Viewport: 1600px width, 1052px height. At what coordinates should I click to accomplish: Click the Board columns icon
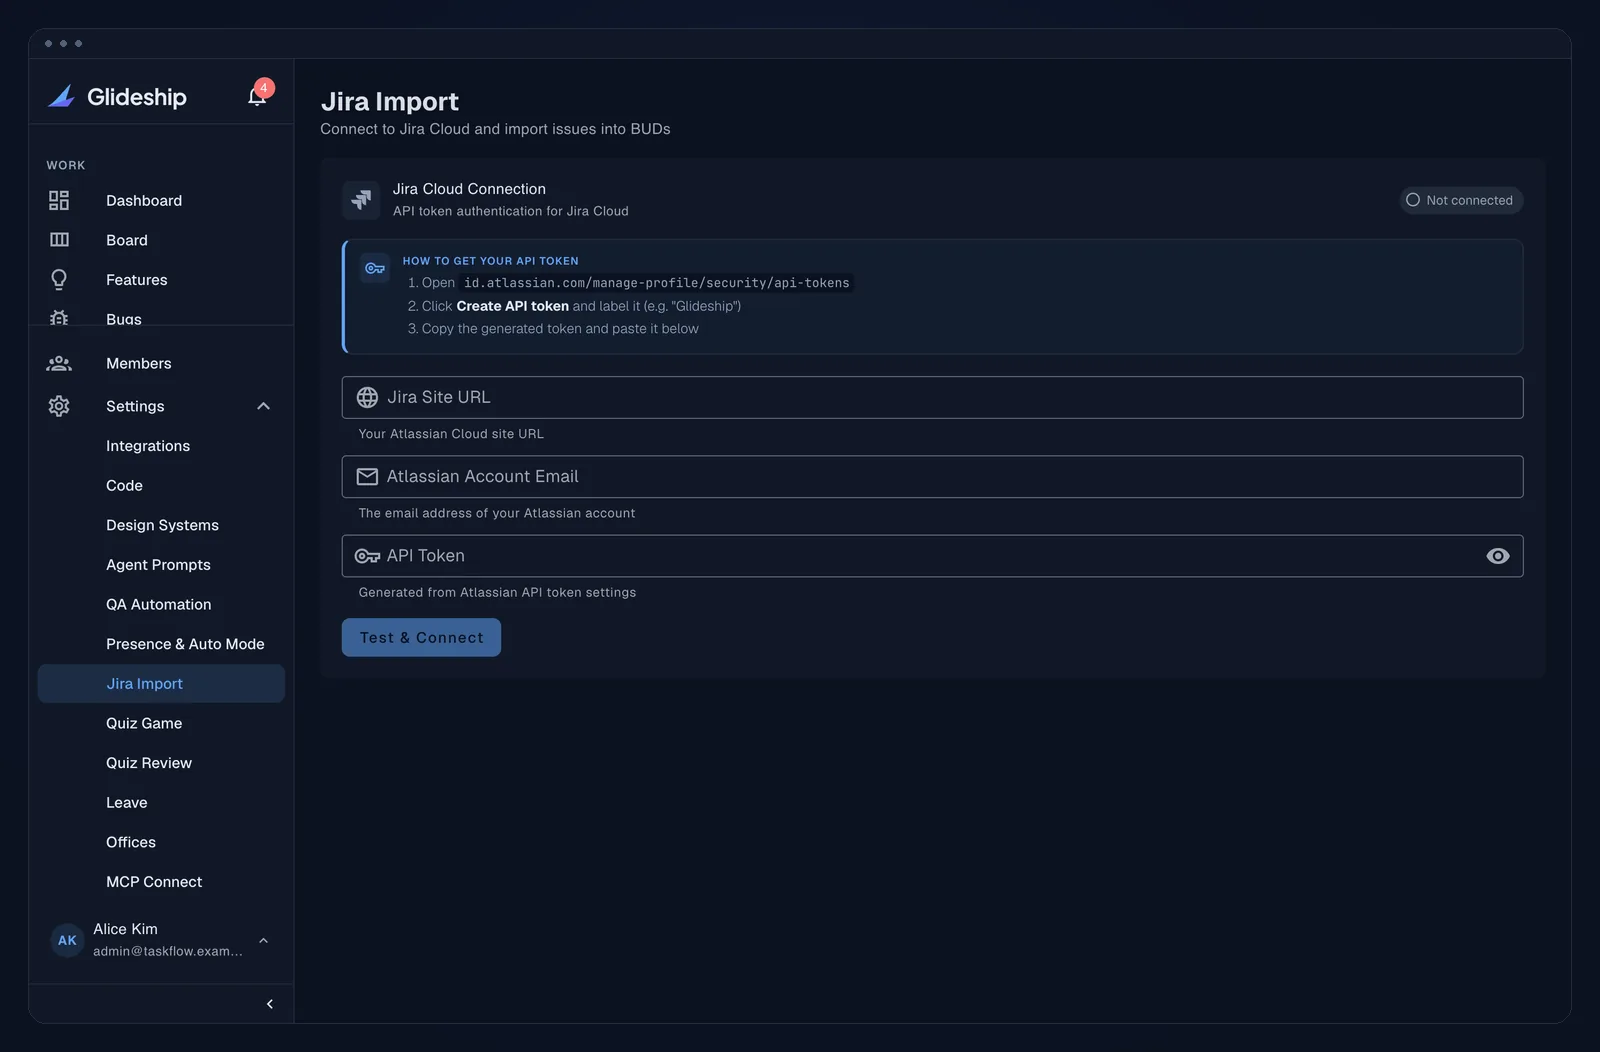click(x=59, y=240)
